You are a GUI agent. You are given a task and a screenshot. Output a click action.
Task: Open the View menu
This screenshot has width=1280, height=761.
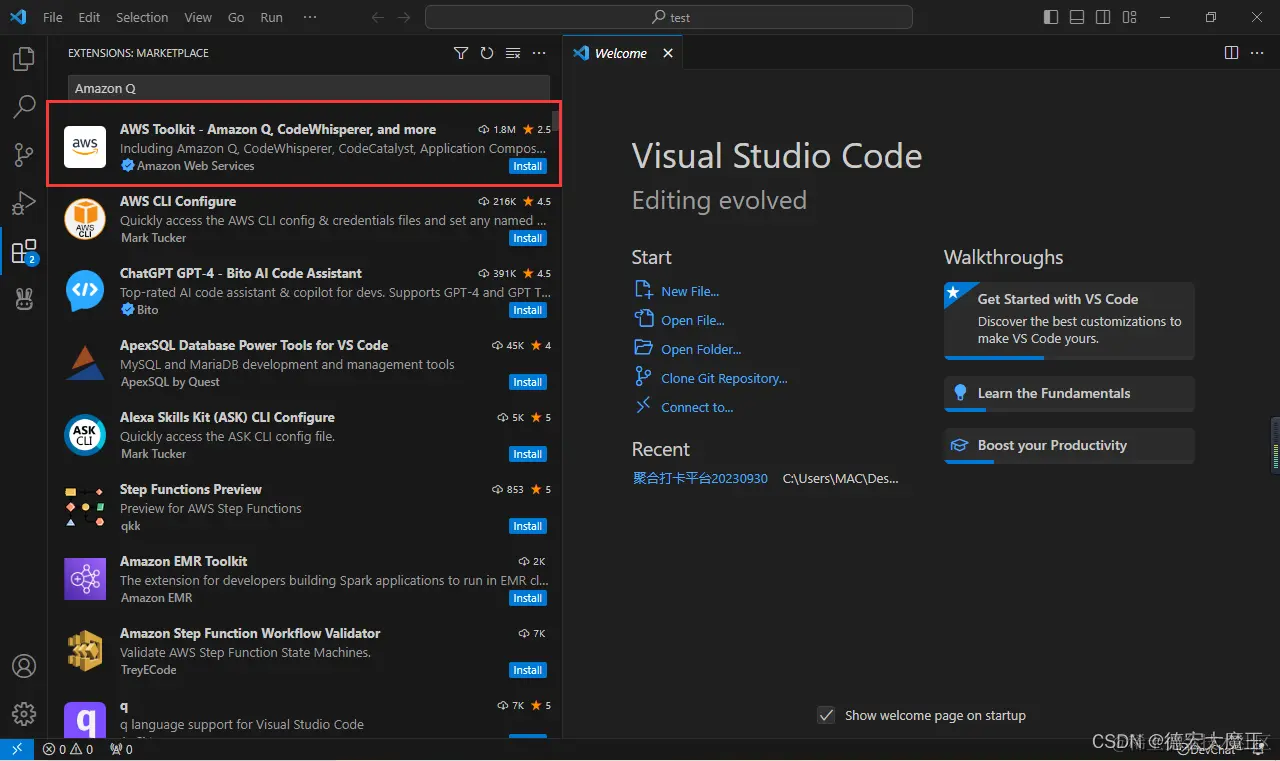(x=198, y=17)
